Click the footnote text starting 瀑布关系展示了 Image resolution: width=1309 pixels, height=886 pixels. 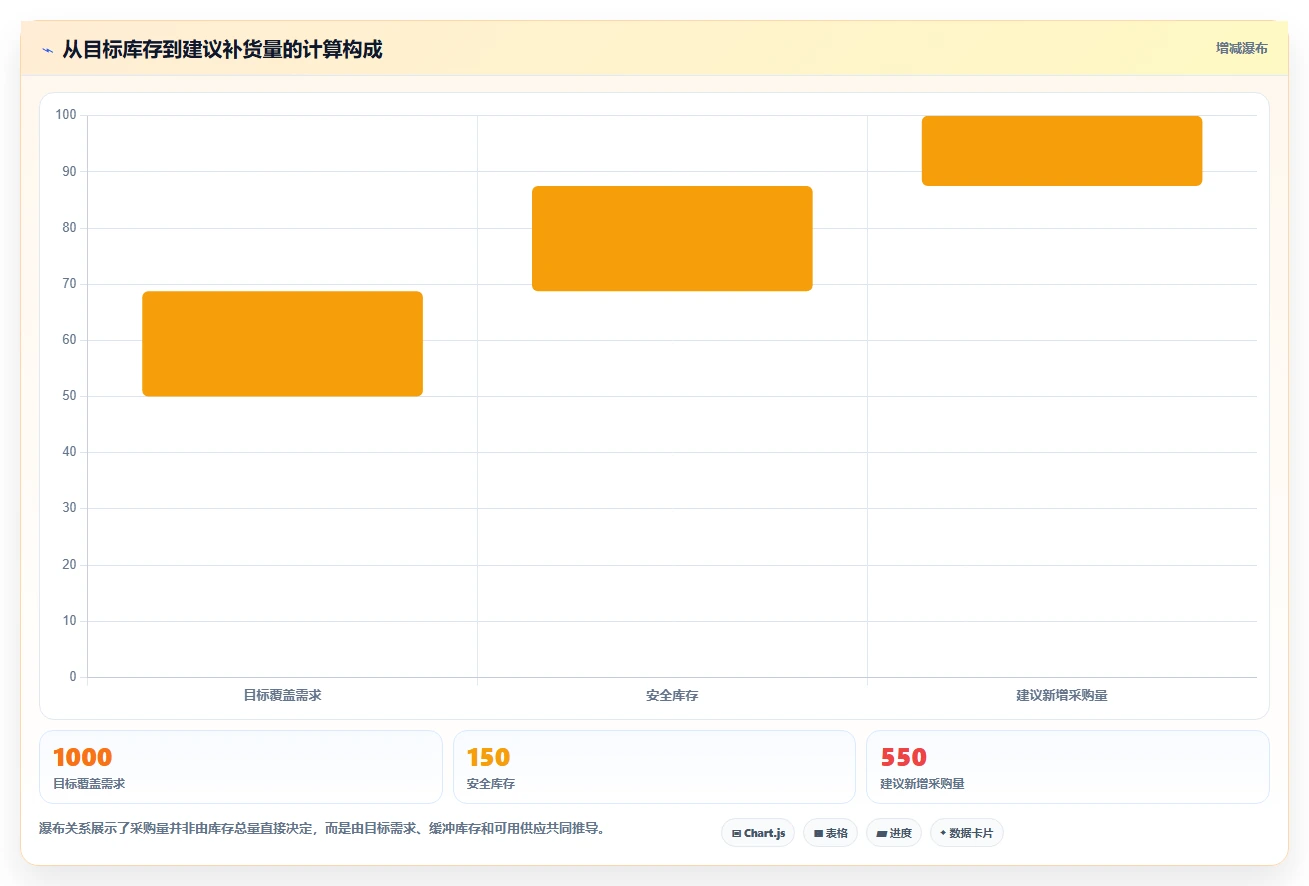(322, 829)
